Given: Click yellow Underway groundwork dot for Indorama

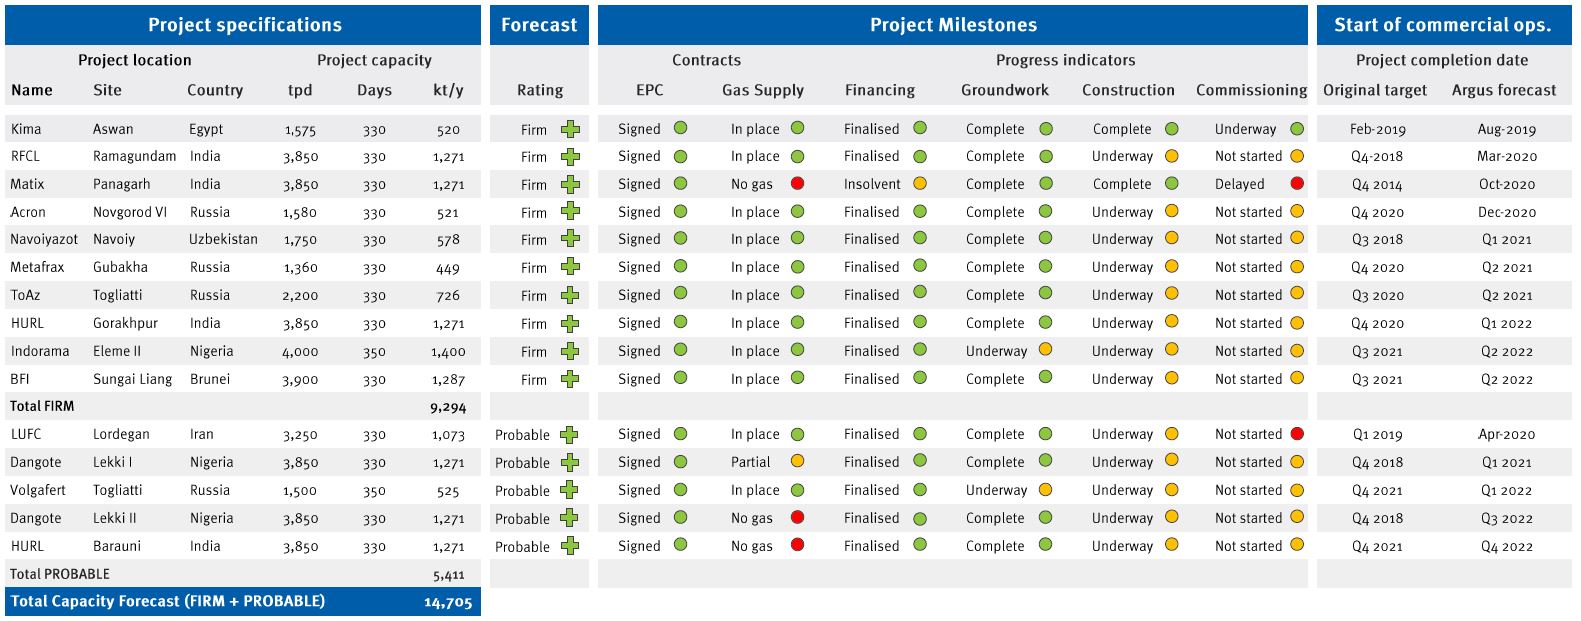Looking at the screenshot, I should coord(1045,350).
